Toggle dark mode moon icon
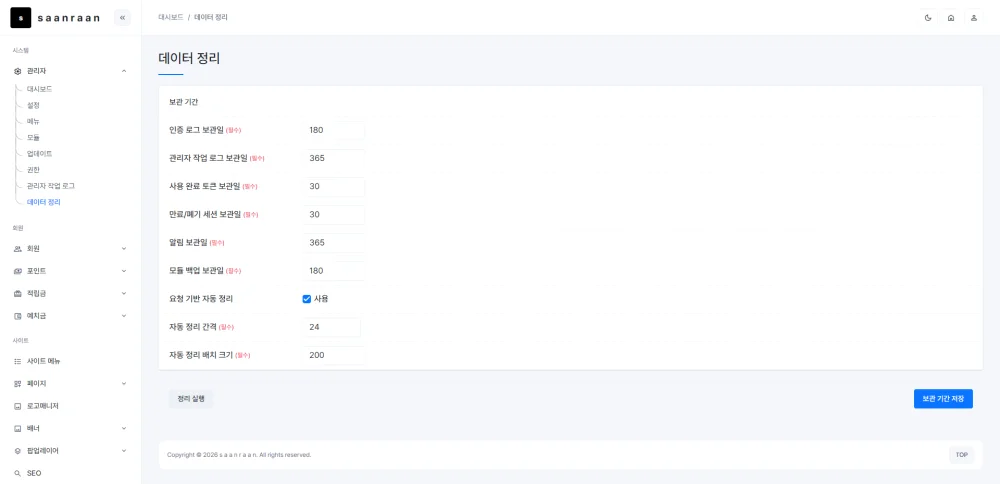The image size is (1000, 484). tap(928, 18)
